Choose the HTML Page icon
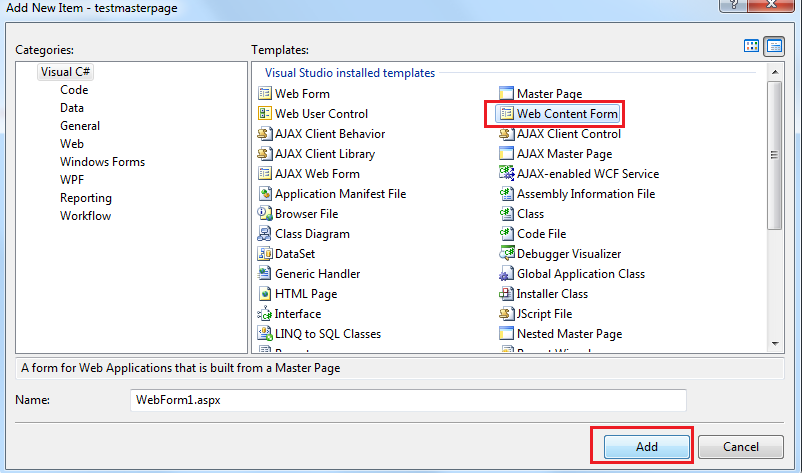Image resolution: width=805 pixels, height=473 pixels. click(265, 294)
